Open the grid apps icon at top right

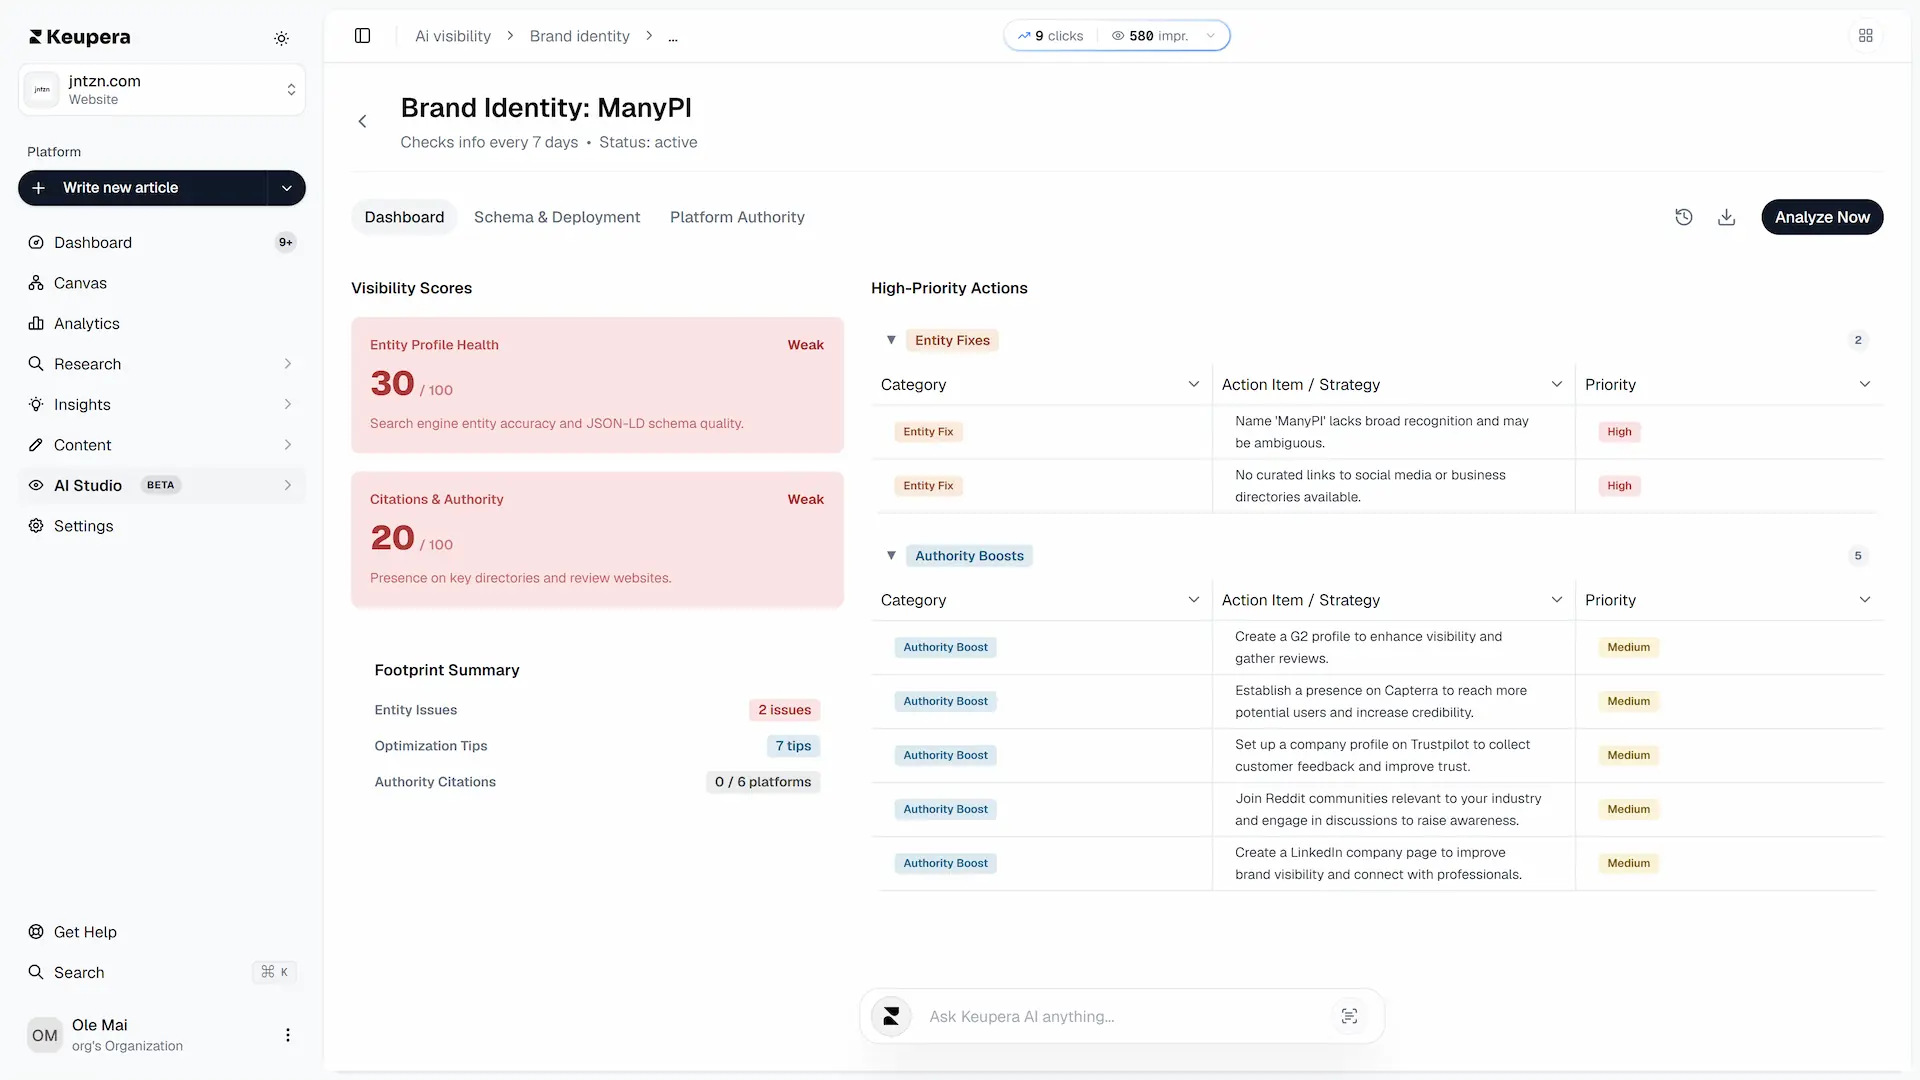pyautogui.click(x=1865, y=36)
